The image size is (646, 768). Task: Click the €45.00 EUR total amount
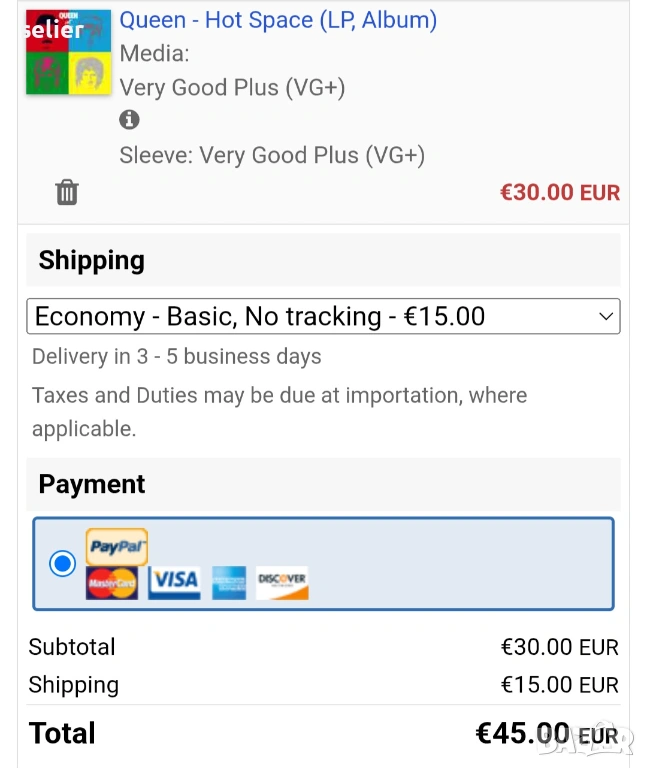tap(546, 733)
